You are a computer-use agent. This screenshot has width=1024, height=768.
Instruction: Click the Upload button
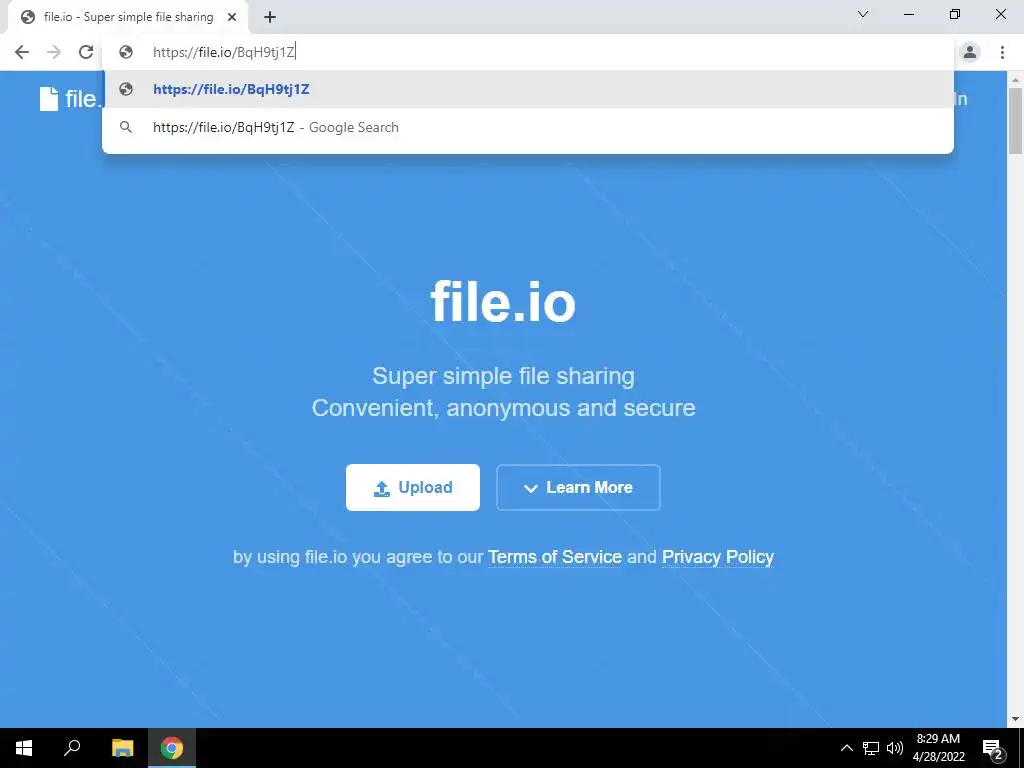[x=413, y=487]
